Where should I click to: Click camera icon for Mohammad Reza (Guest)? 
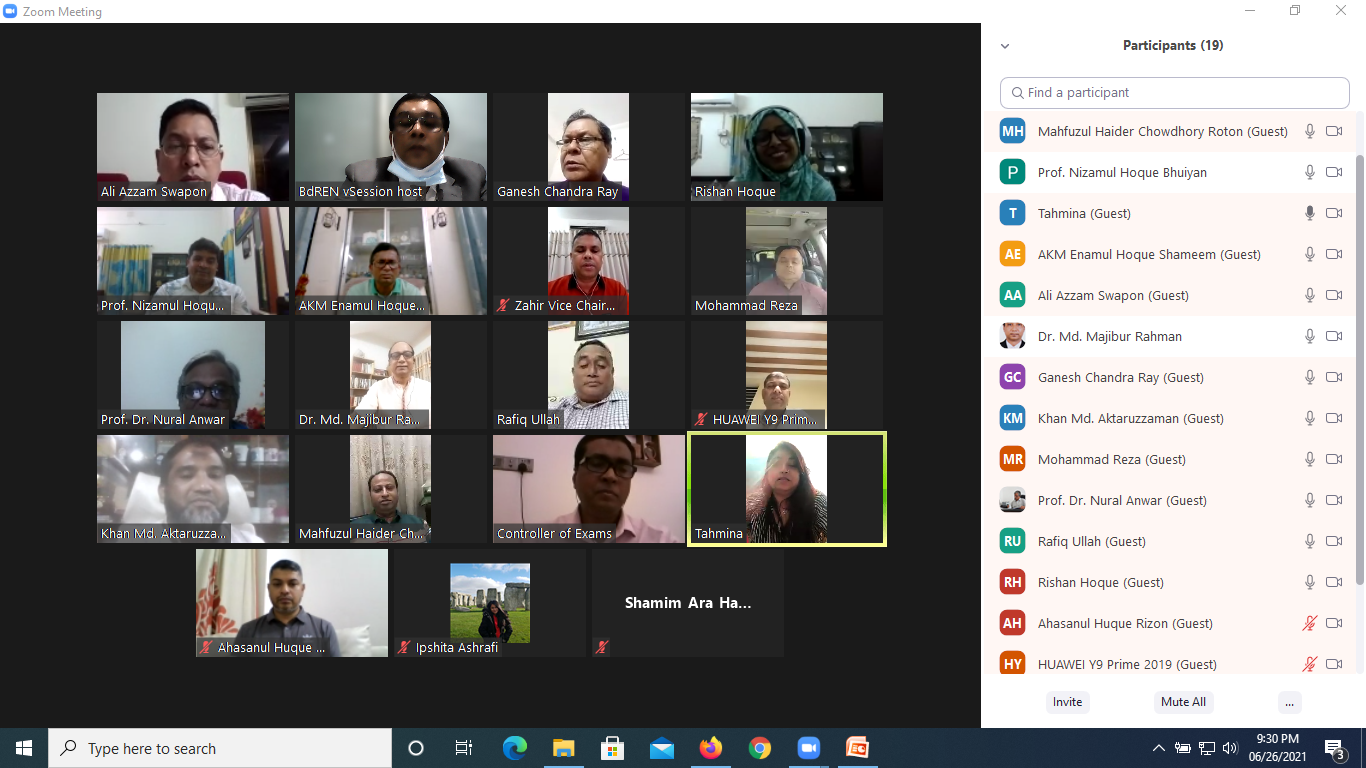coord(1334,459)
